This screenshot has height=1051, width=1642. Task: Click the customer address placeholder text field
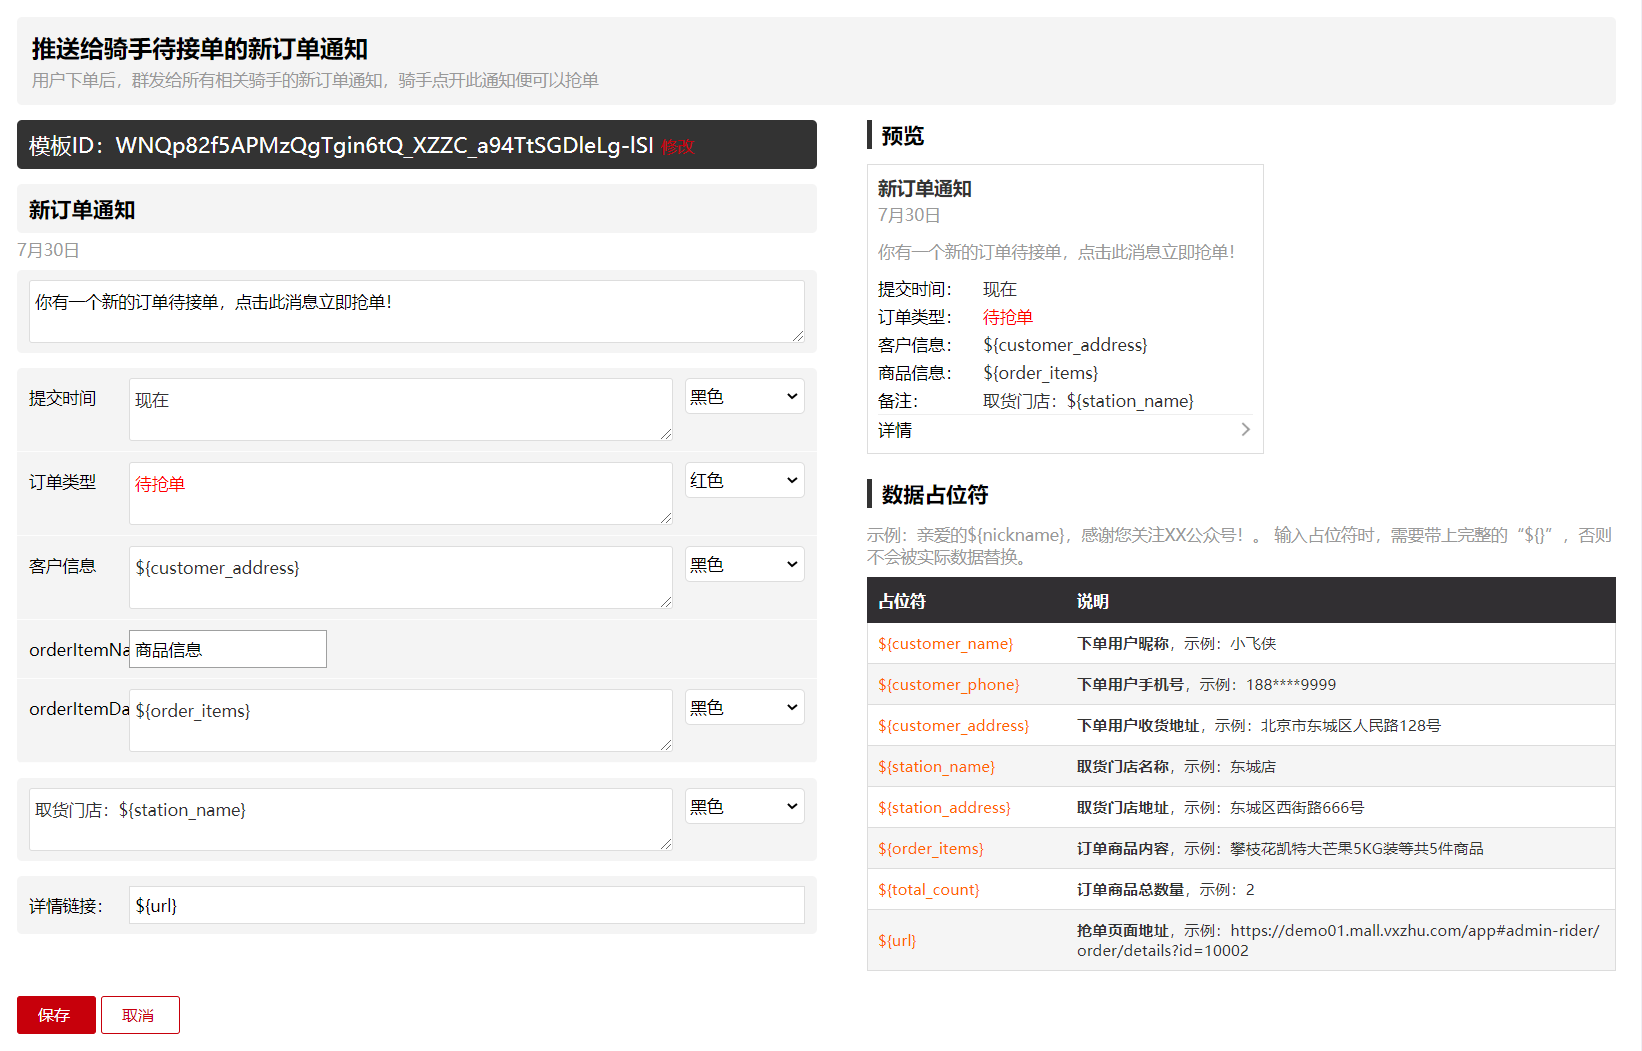[x=400, y=577]
